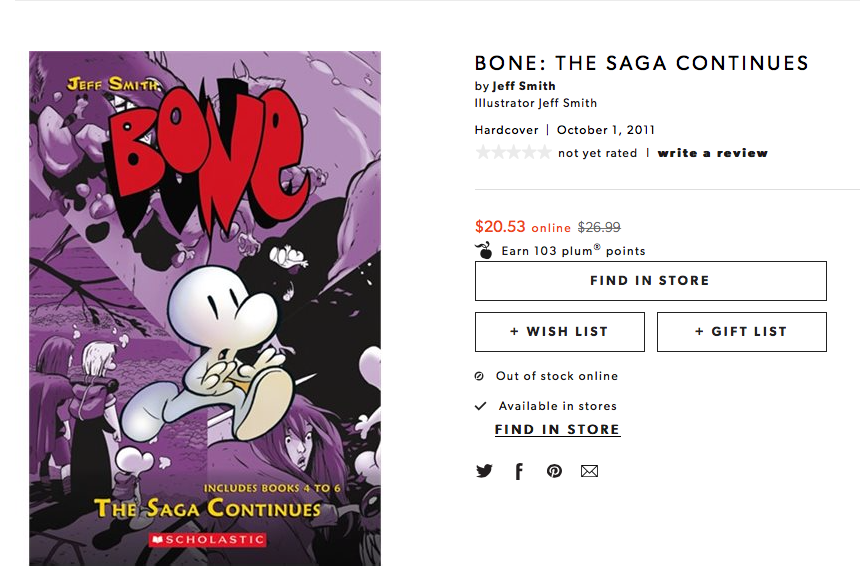The height and width of the screenshot is (578, 860).
Task: Click the Illustrator Jeff Smith text
Action: tap(536, 103)
